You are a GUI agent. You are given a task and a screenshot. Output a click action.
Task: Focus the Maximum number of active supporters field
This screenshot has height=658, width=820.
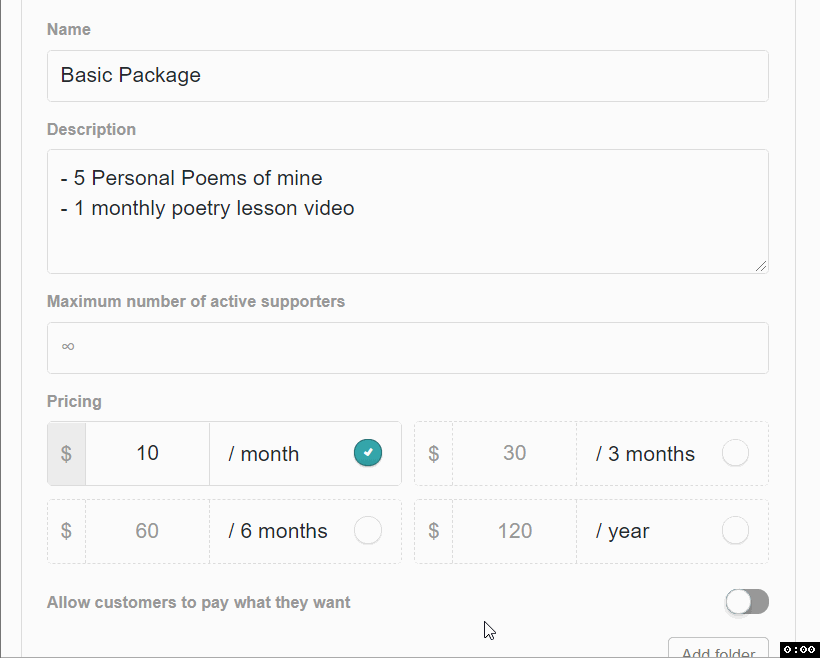tap(407, 348)
